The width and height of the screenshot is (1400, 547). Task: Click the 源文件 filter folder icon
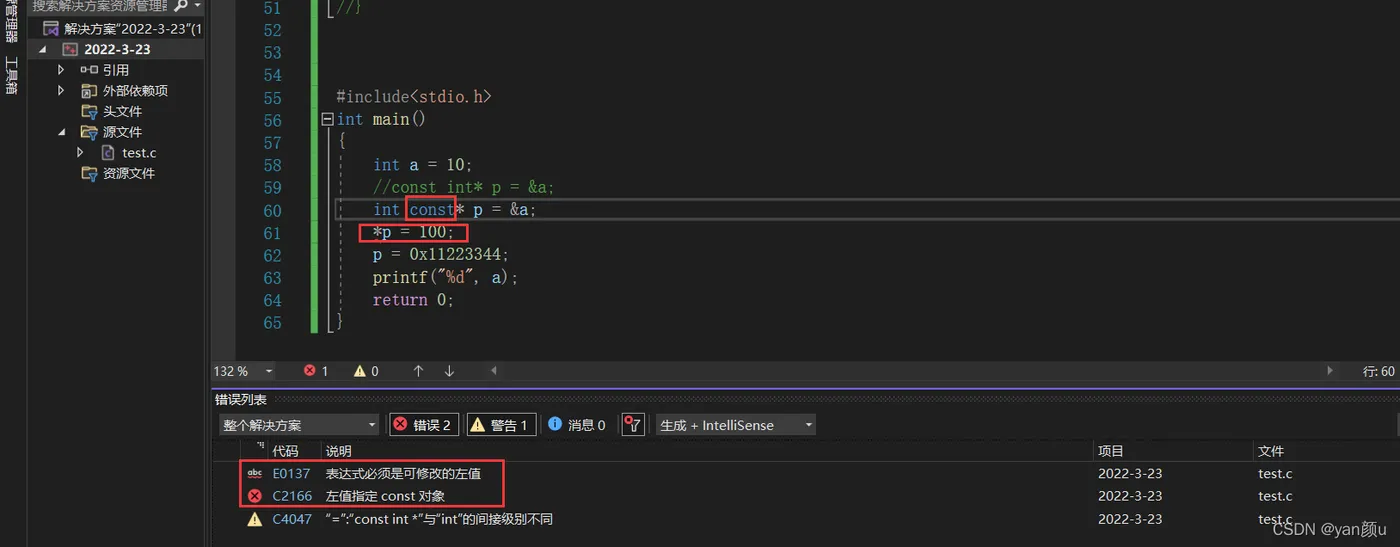(x=89, y=132)
